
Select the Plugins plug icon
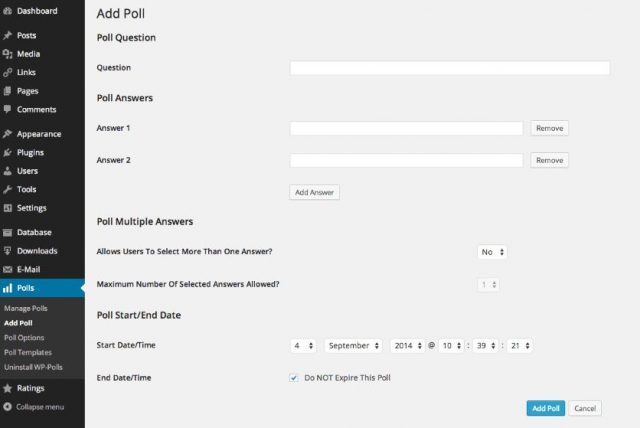pos(7,153)
